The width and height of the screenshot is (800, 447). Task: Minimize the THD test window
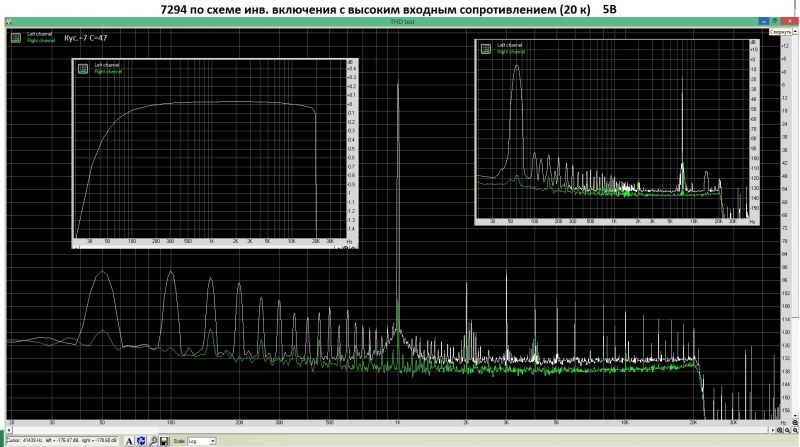click(762, 21)
